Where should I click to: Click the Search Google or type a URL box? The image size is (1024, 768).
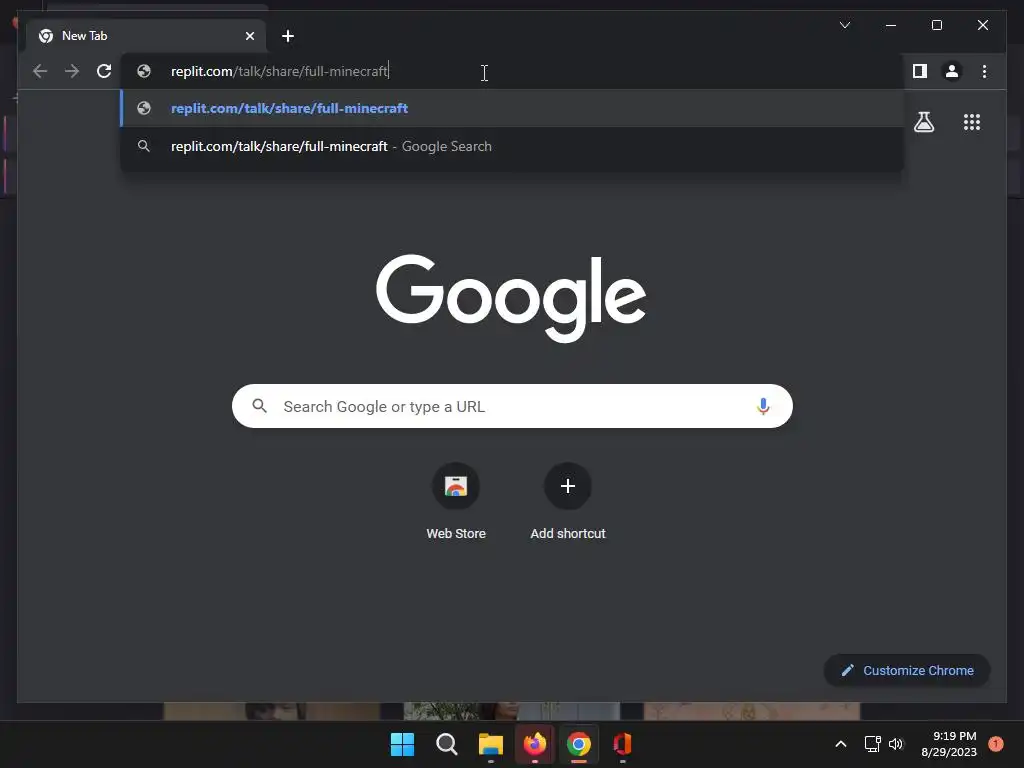click(512, 406)
